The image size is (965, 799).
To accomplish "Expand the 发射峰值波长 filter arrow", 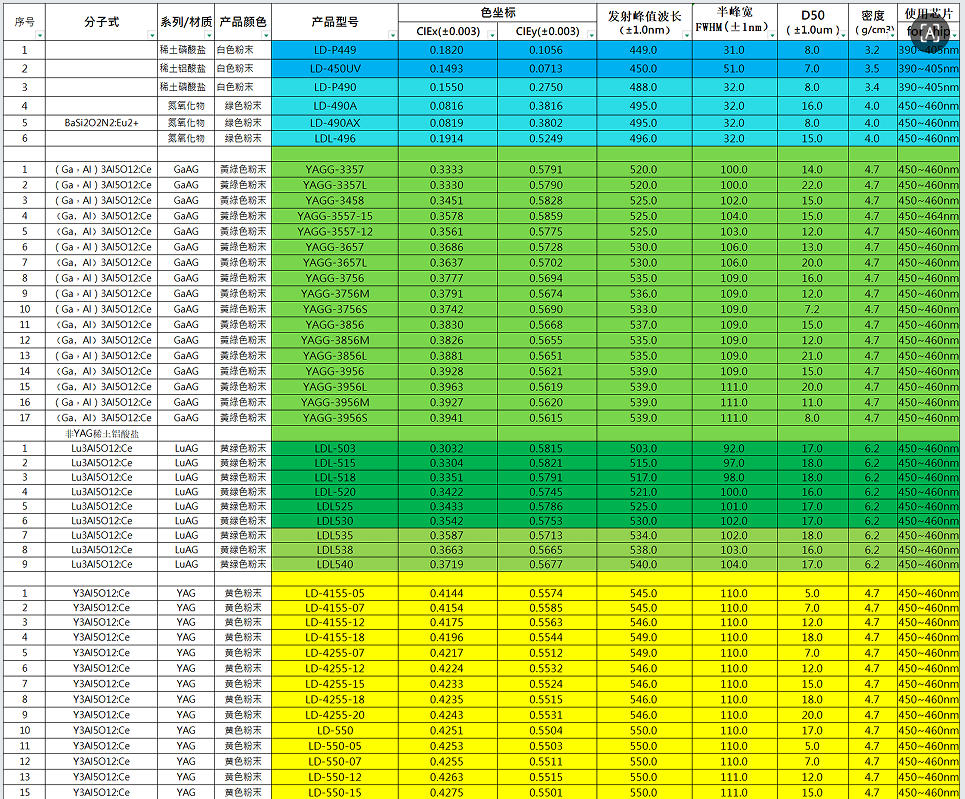I will (x=686, y=35).
